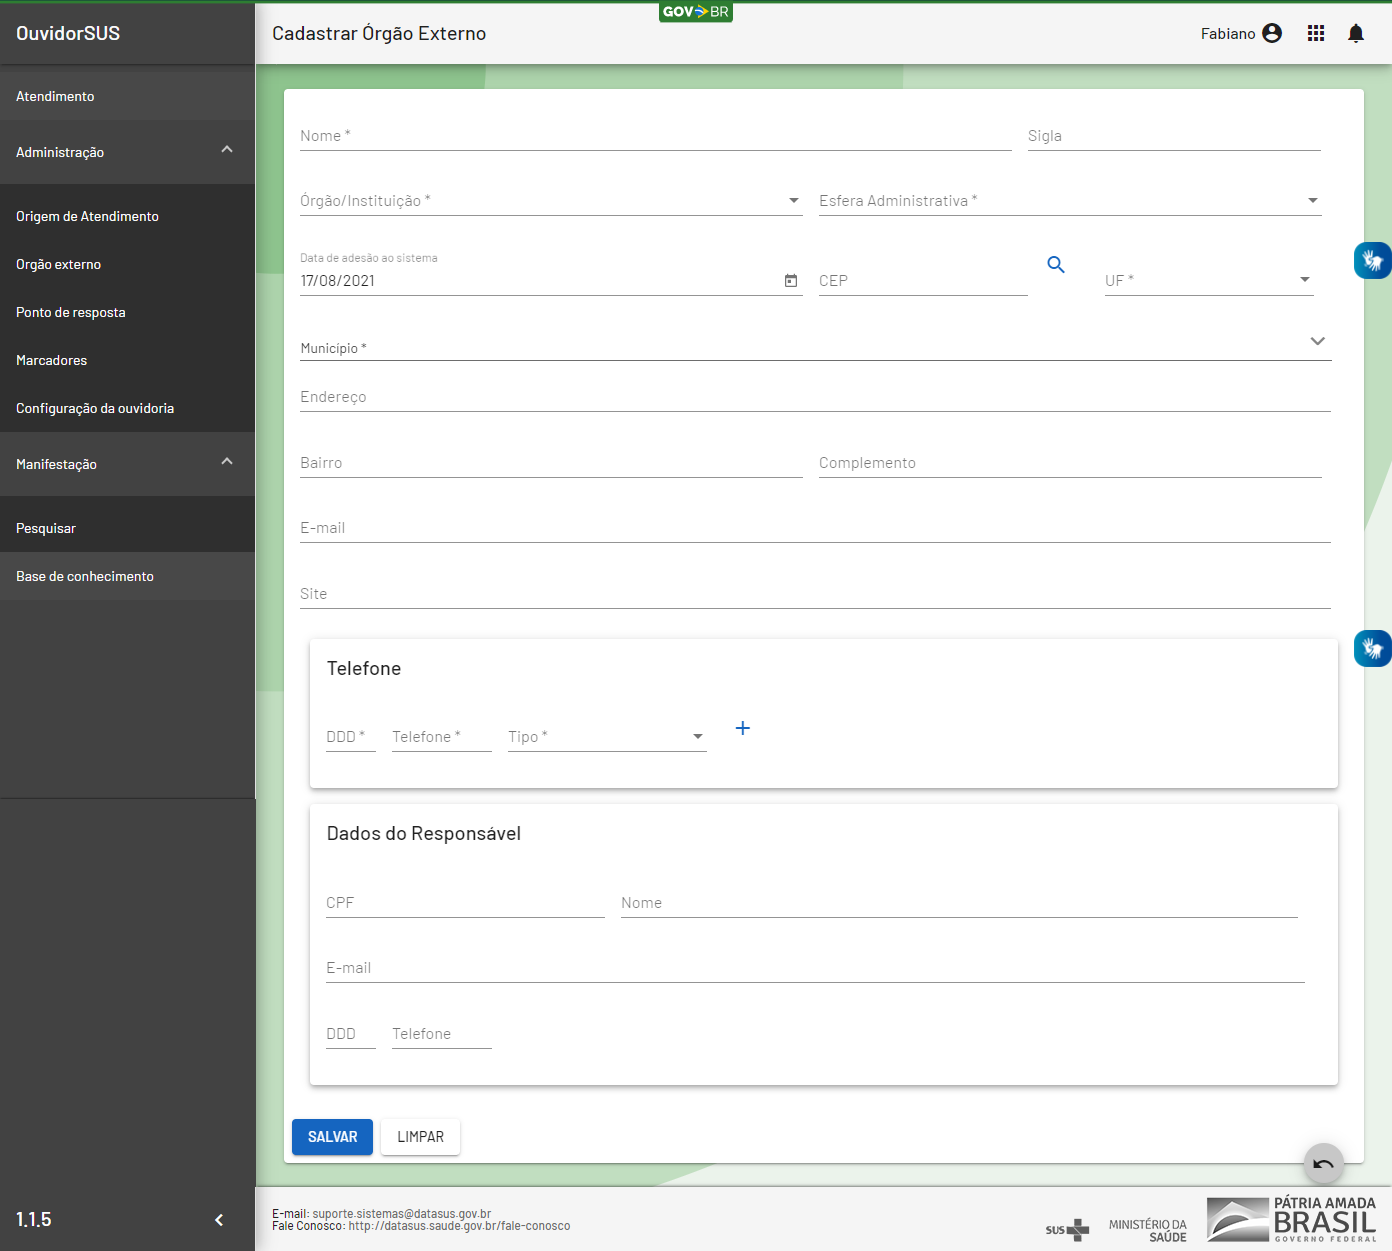Click the Fabiano user account icon
This screenshot has height=1251, width=1392.
[1271, 34]
